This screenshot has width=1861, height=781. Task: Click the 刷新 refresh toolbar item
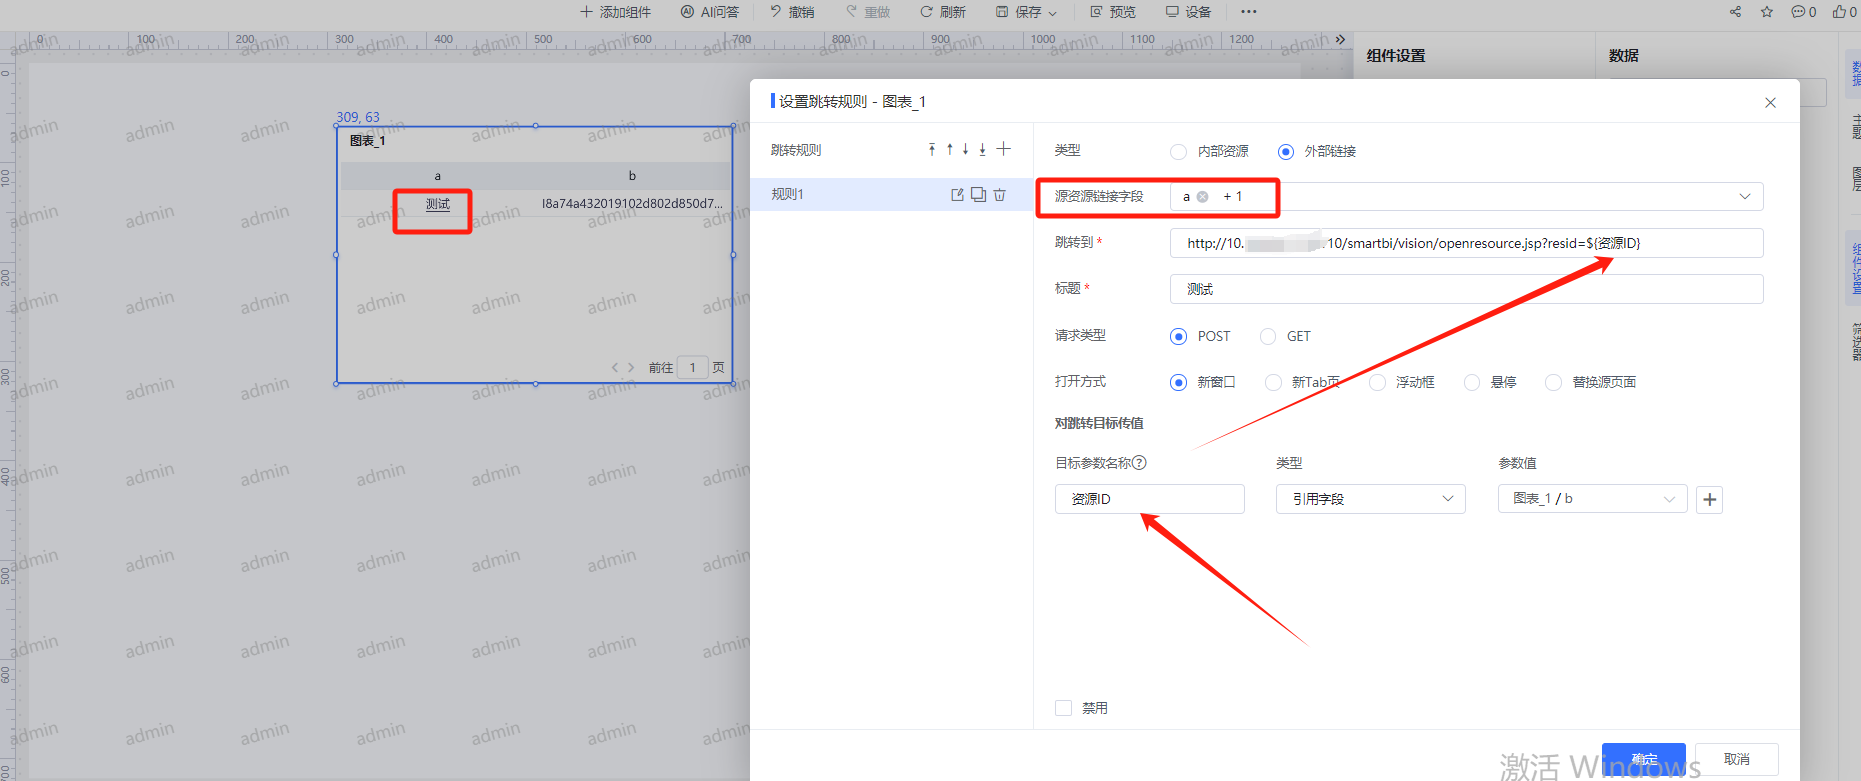point(943,12)
